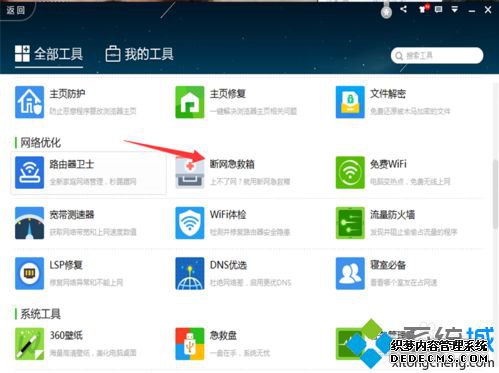Click the 急救盘 title text
Image resolution: width=499 pixels, height=373 pixels.
point(223,336)
